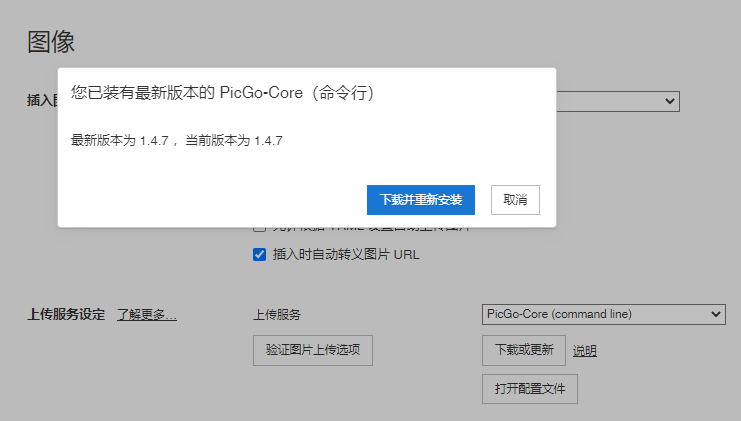Click the 上传服务 field label
Screen dimensions: 741x421
coord(277,315)
